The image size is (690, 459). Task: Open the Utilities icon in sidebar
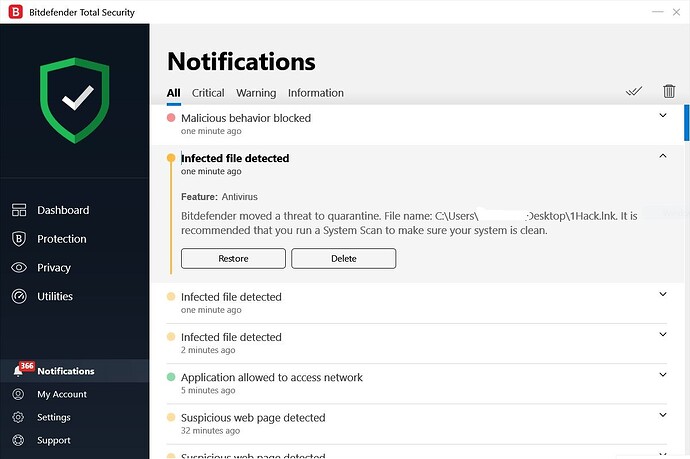click(19, 297)
